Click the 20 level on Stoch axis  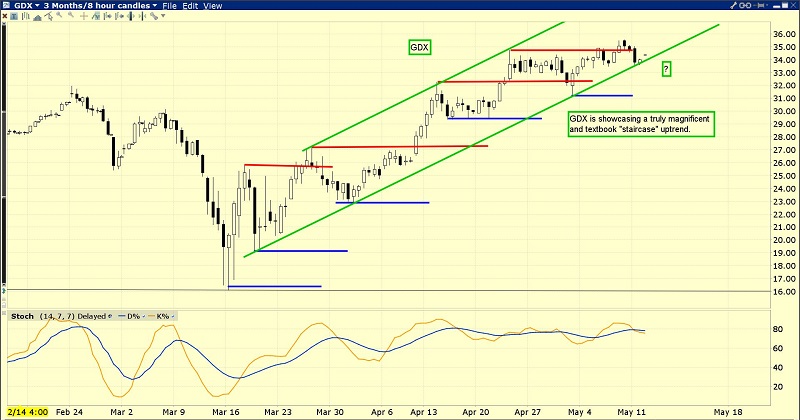(778, 387)
